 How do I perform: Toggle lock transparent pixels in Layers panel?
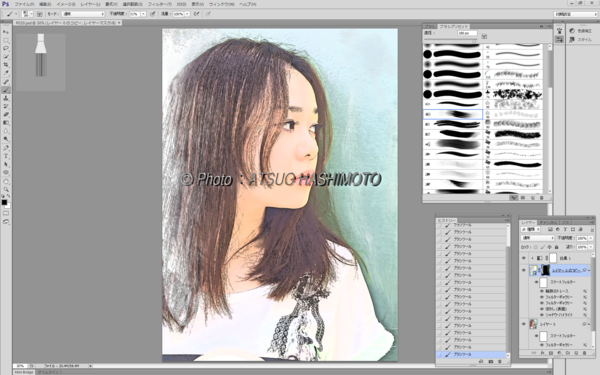pos(536,247)
